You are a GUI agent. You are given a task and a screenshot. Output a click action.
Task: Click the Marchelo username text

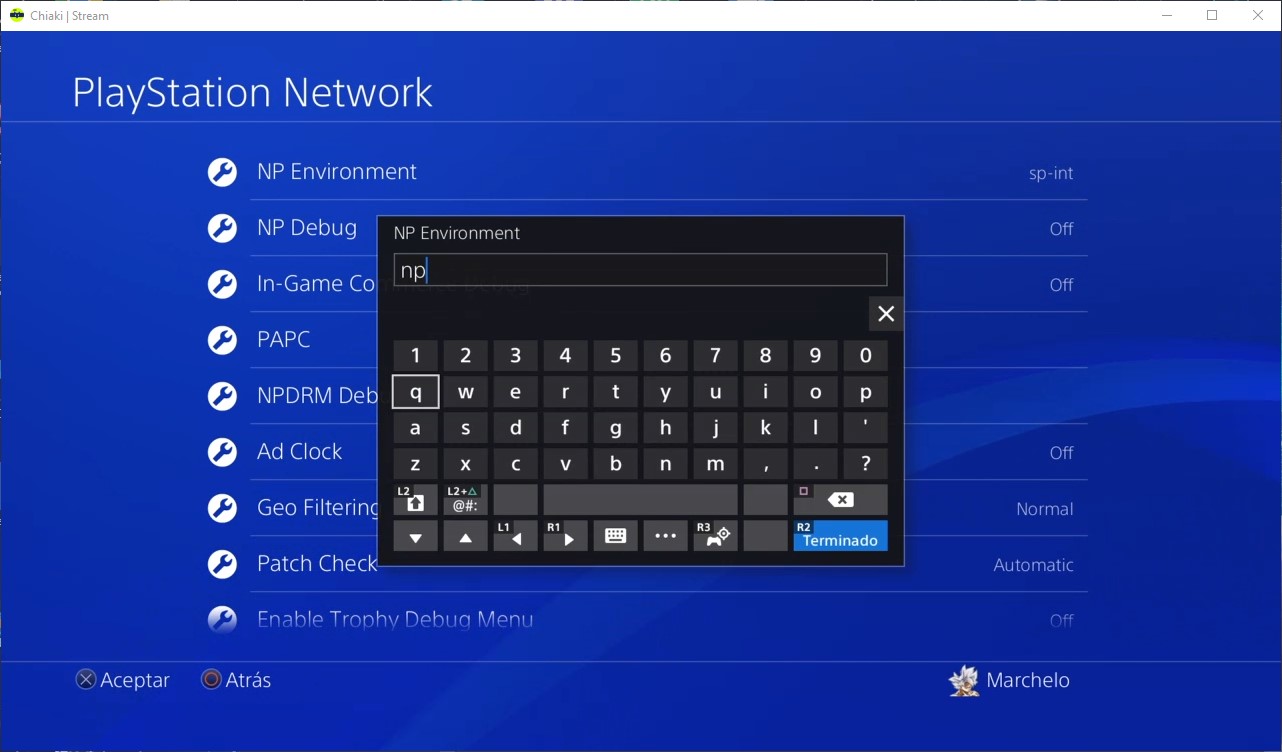click(1028, 680)
